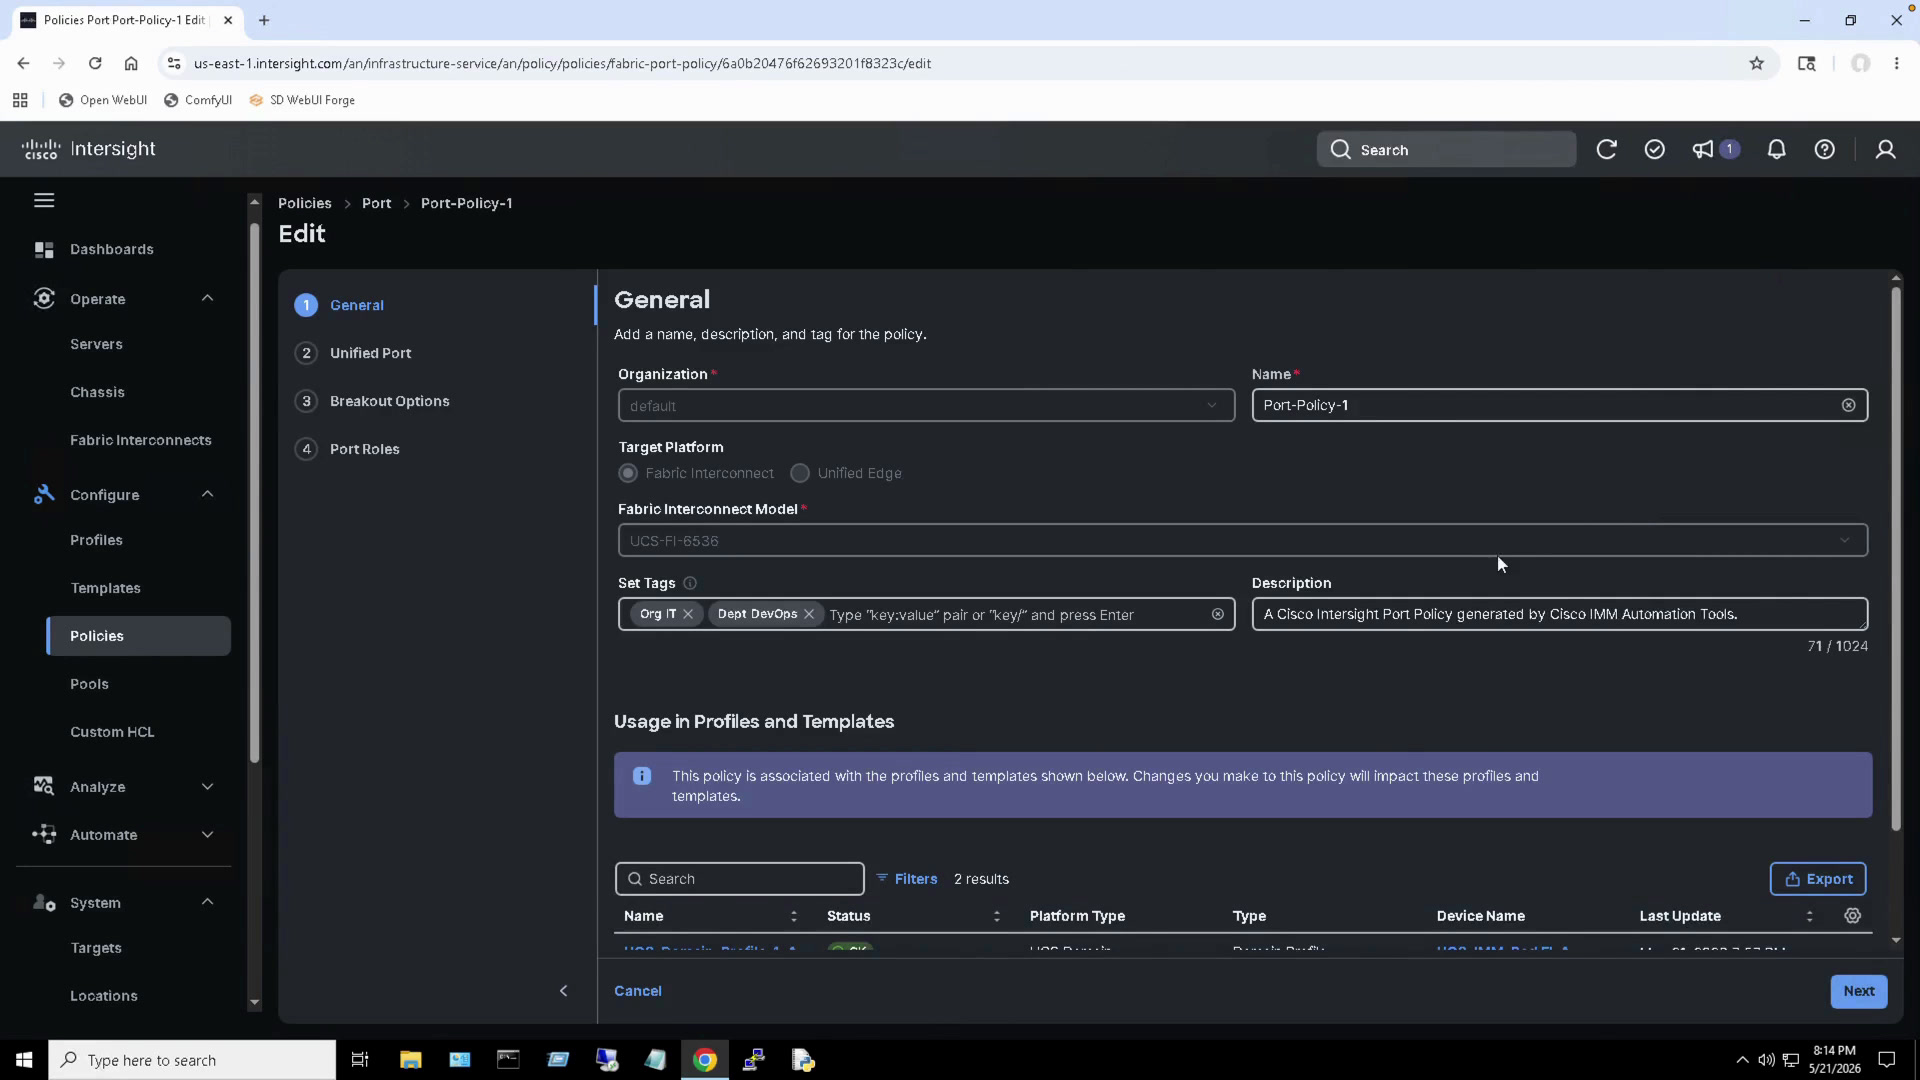Image resolution: width=1920 pixels, height=1080 pixels.
Task: Collapse the System sidebar section
Action: [207, 902]
